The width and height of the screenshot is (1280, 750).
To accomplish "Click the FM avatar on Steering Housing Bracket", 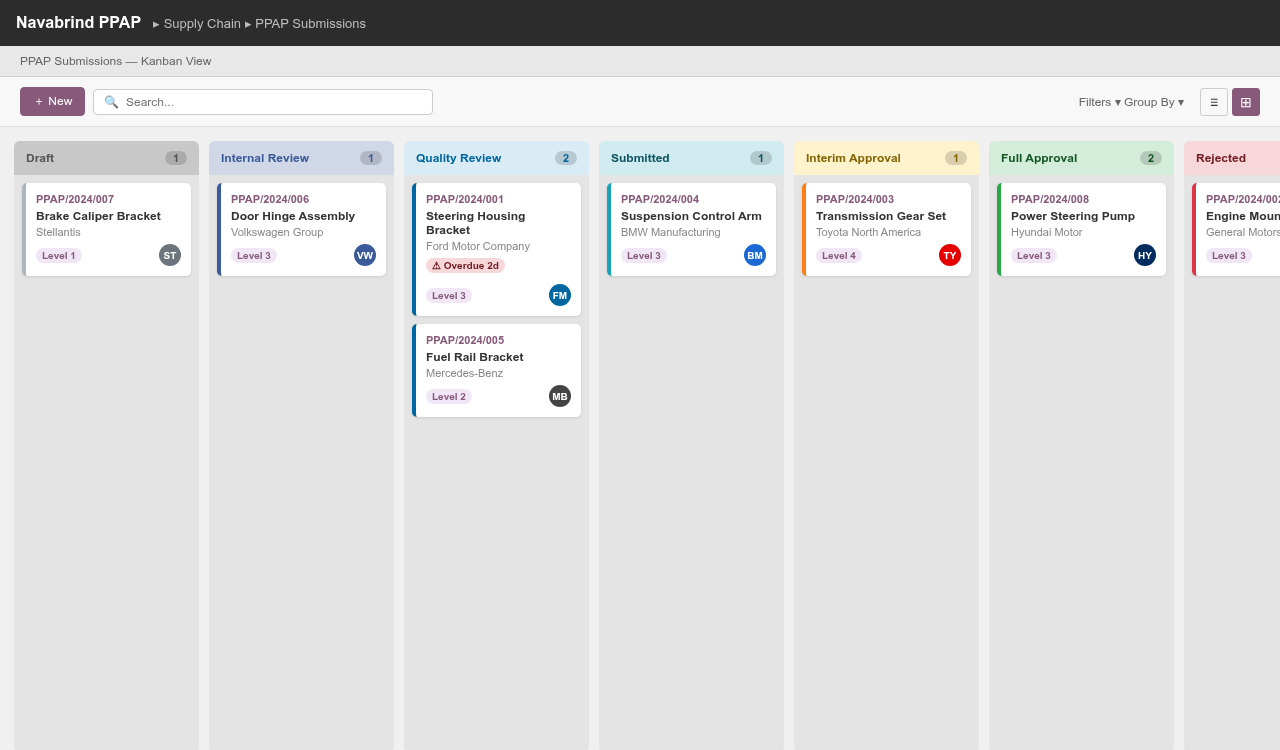I will (x=560, y=294).
